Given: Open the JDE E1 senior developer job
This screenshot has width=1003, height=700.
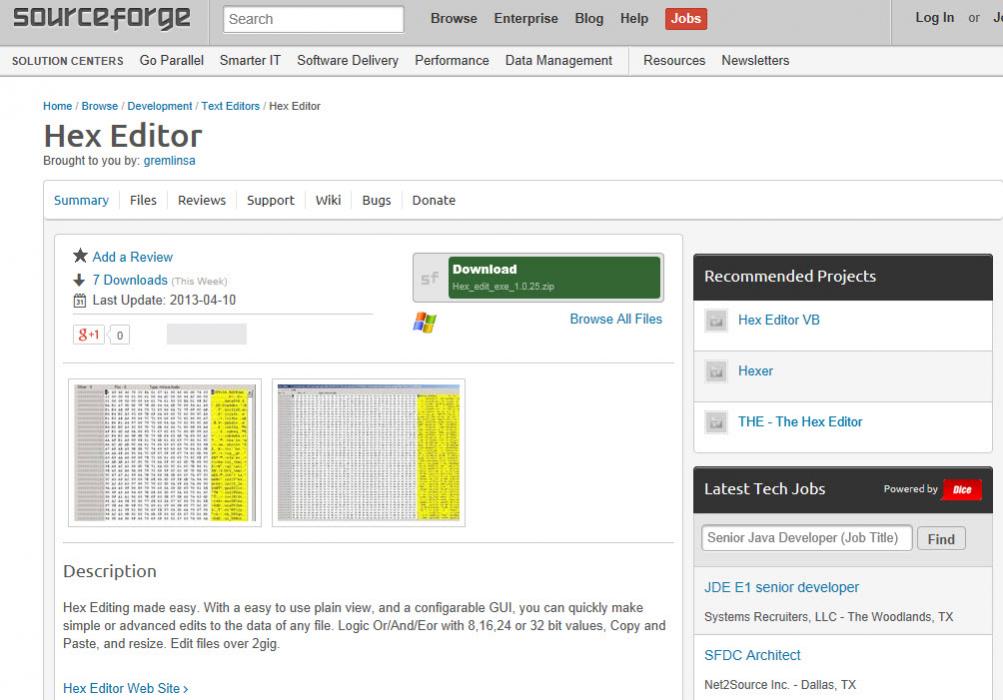Looking at the screenshot, I should [782, 587].
